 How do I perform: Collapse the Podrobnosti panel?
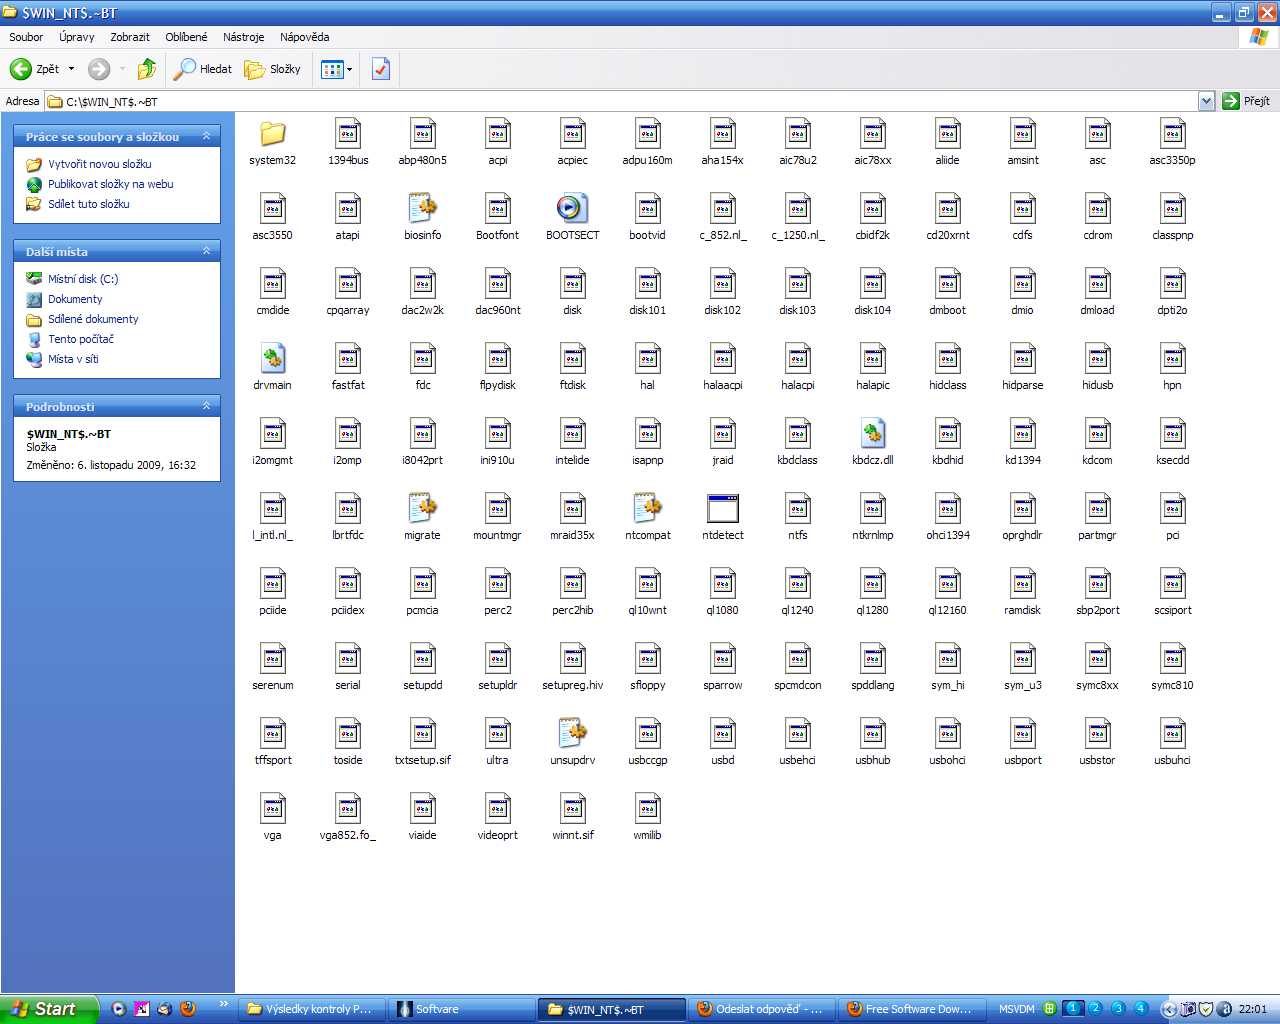(x=207, y=406)
